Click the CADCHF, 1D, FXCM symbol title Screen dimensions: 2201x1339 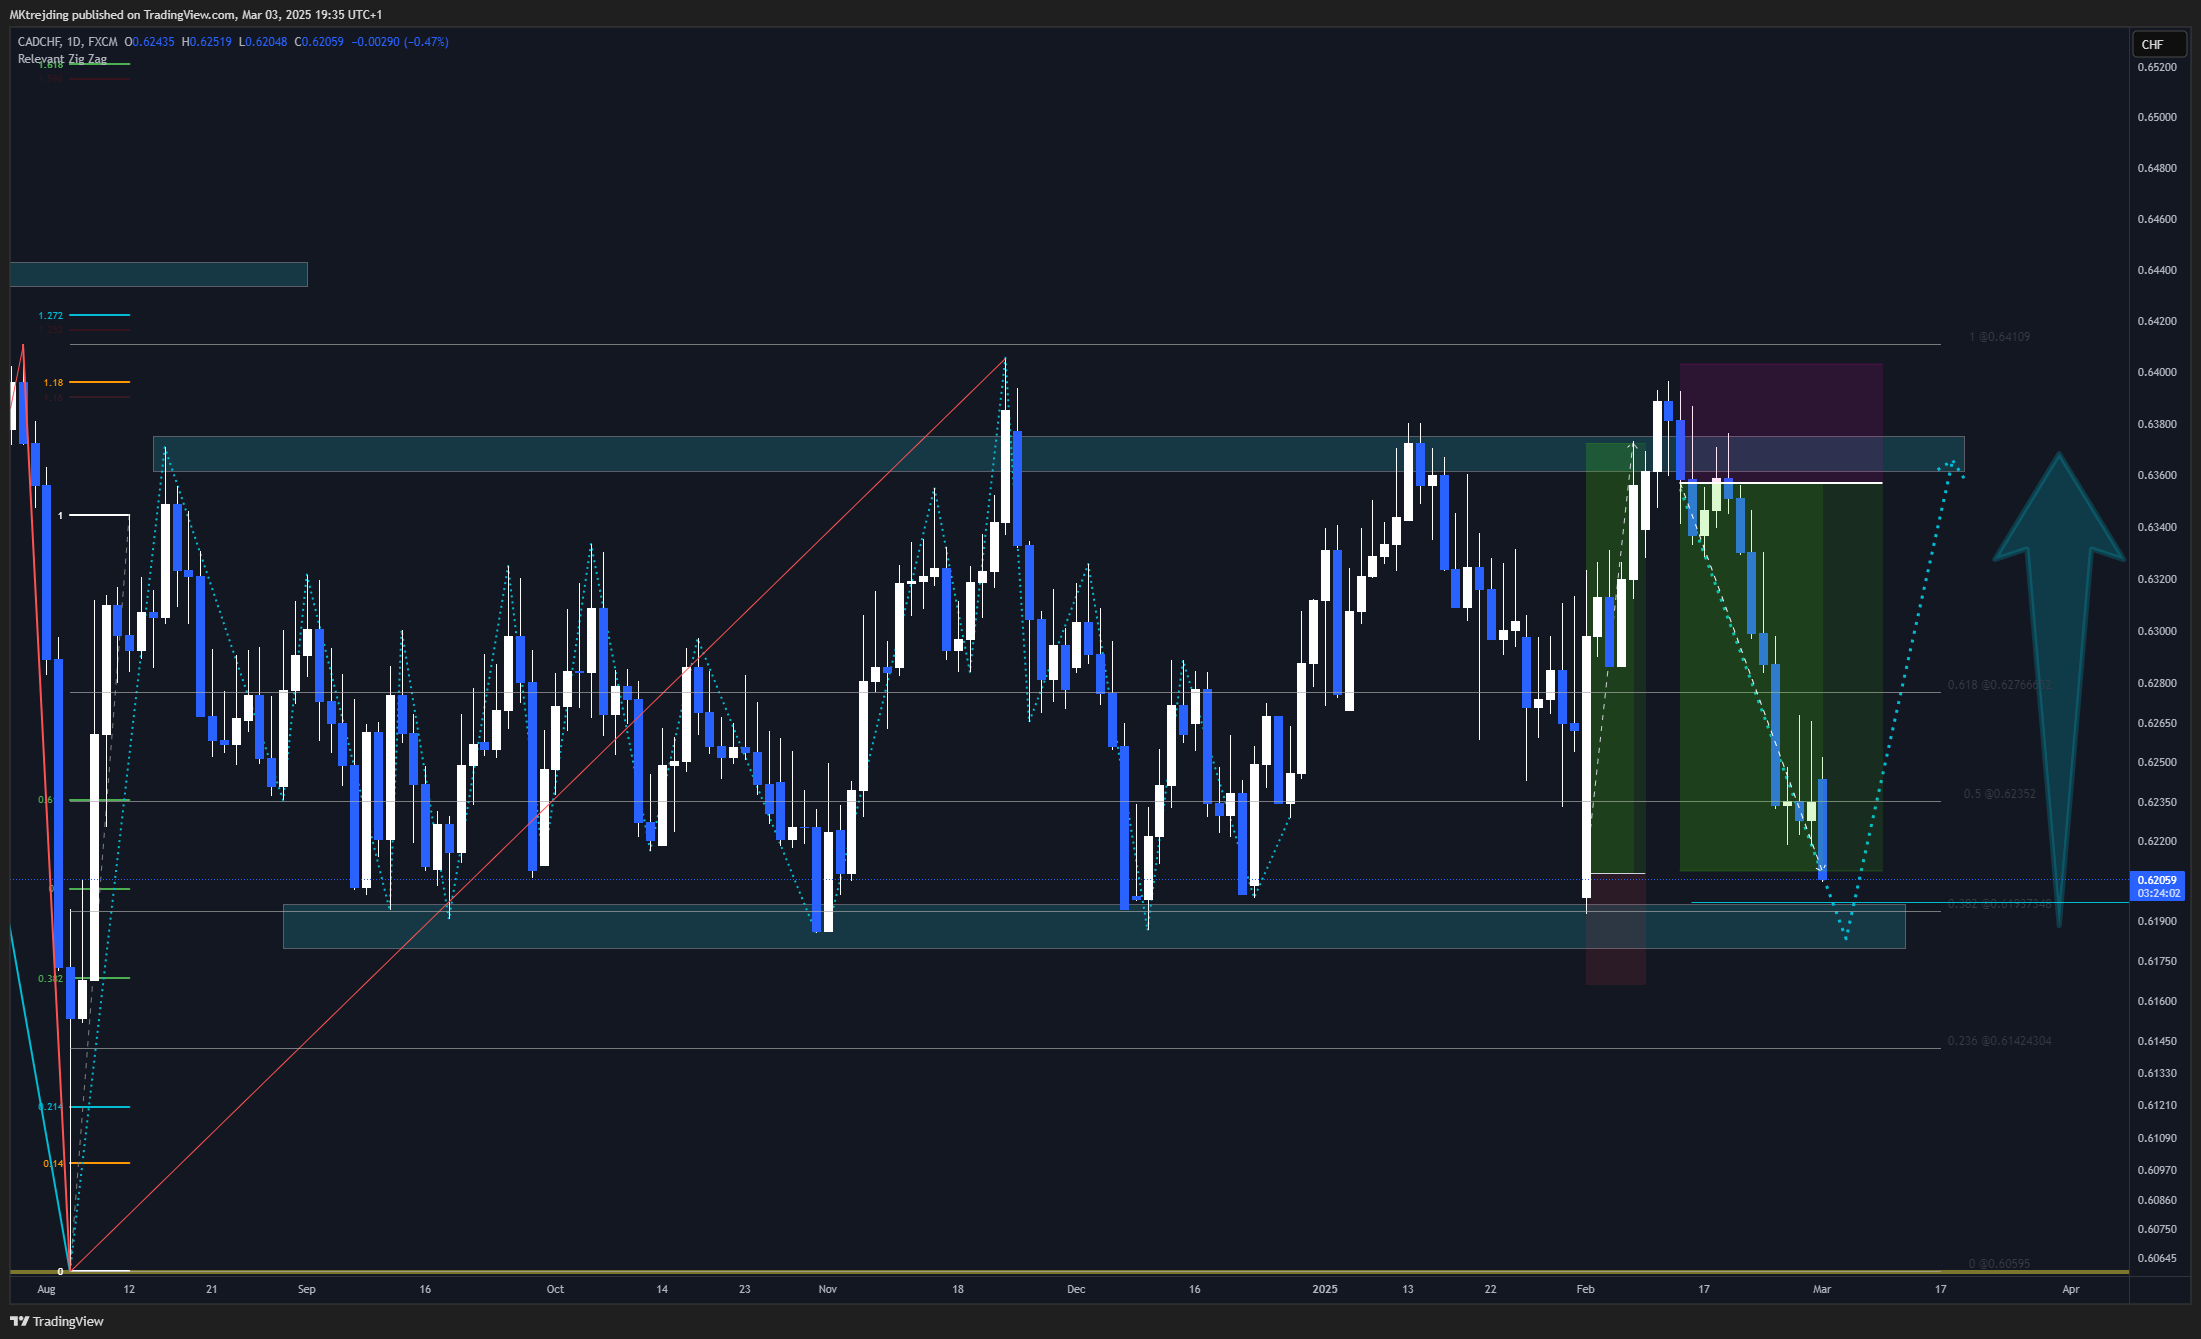[x=67, y=42]
